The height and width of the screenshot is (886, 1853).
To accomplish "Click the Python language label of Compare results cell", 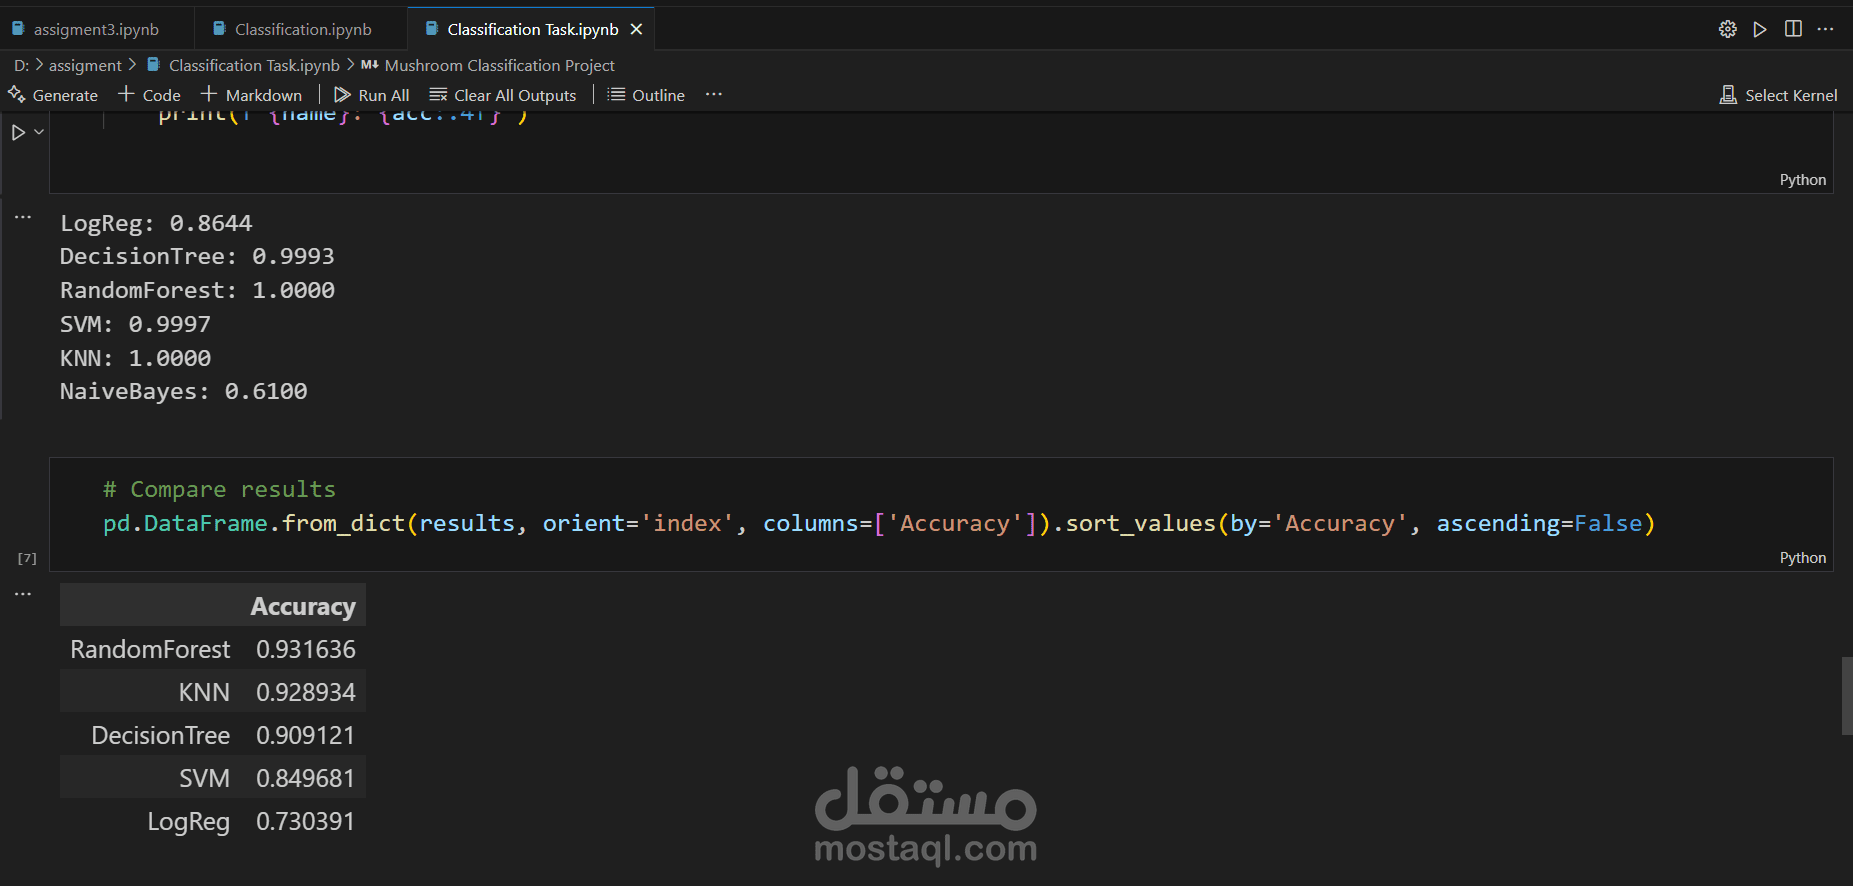I will pyautogui.click(x=1802, y=558).
